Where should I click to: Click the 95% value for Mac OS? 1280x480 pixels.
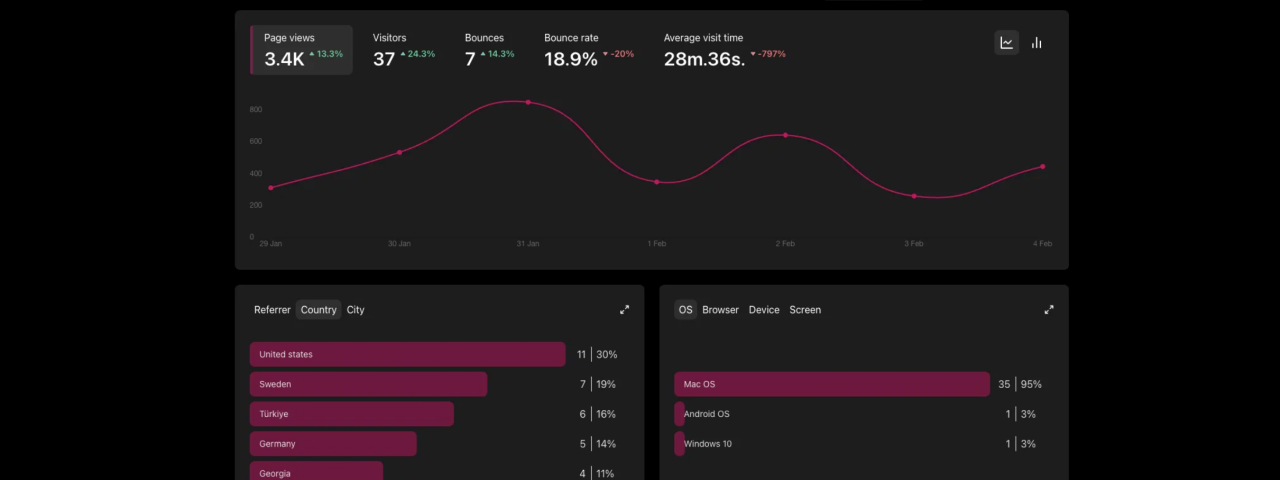click(x=1031, y=384)
